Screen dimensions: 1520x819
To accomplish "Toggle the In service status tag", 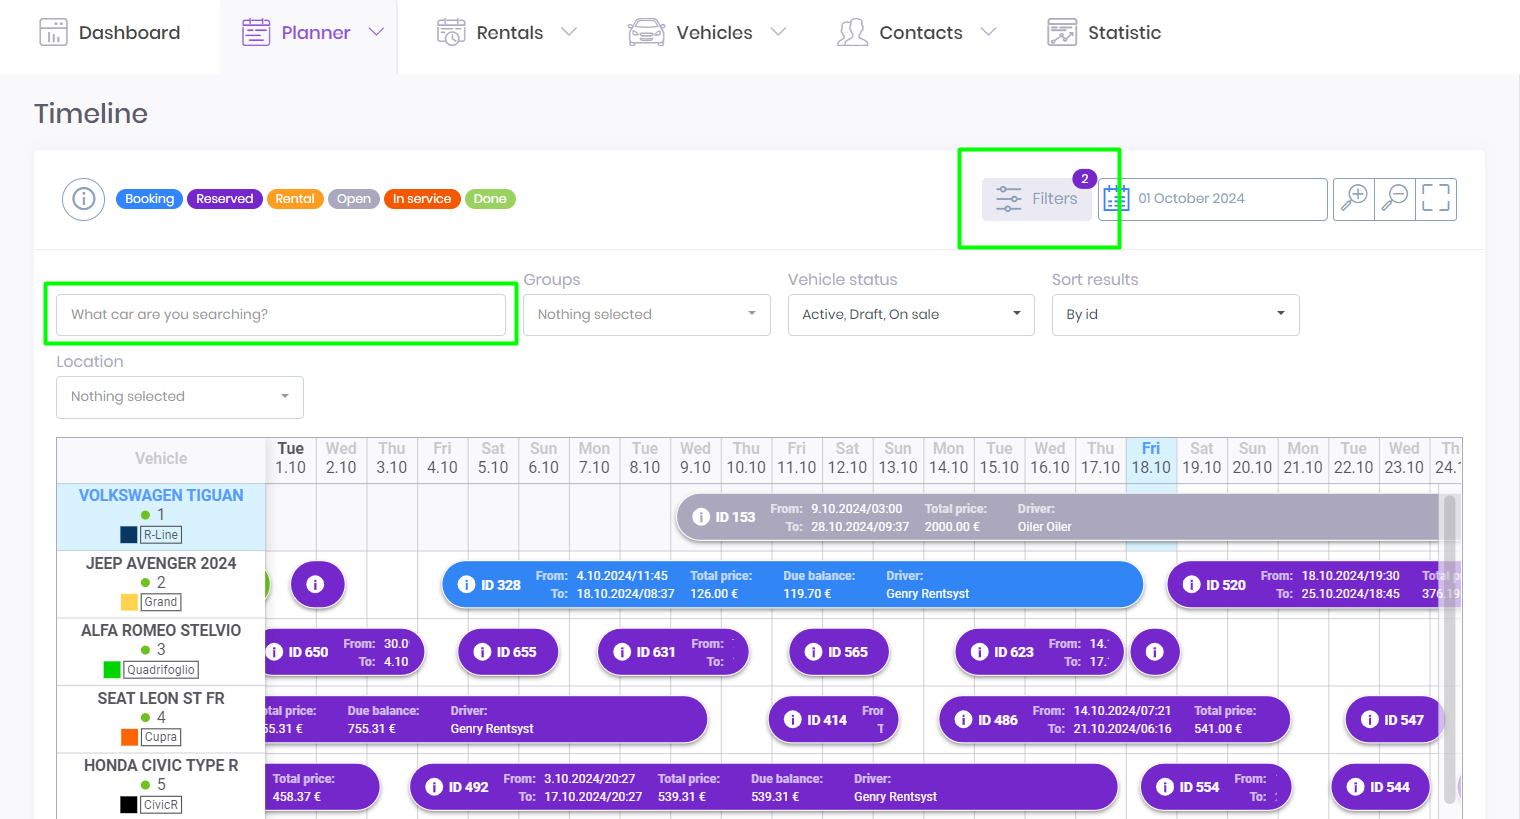I will click(x=421, y=199).
